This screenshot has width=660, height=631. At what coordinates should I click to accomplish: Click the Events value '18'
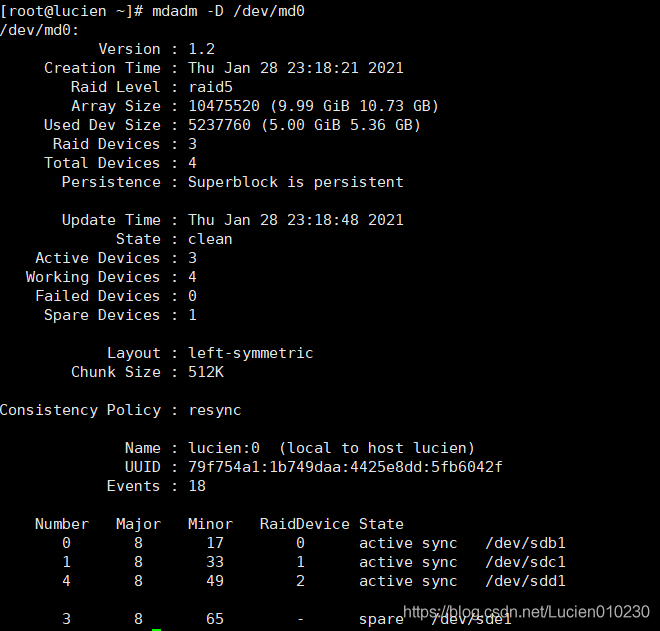point(197,486)
